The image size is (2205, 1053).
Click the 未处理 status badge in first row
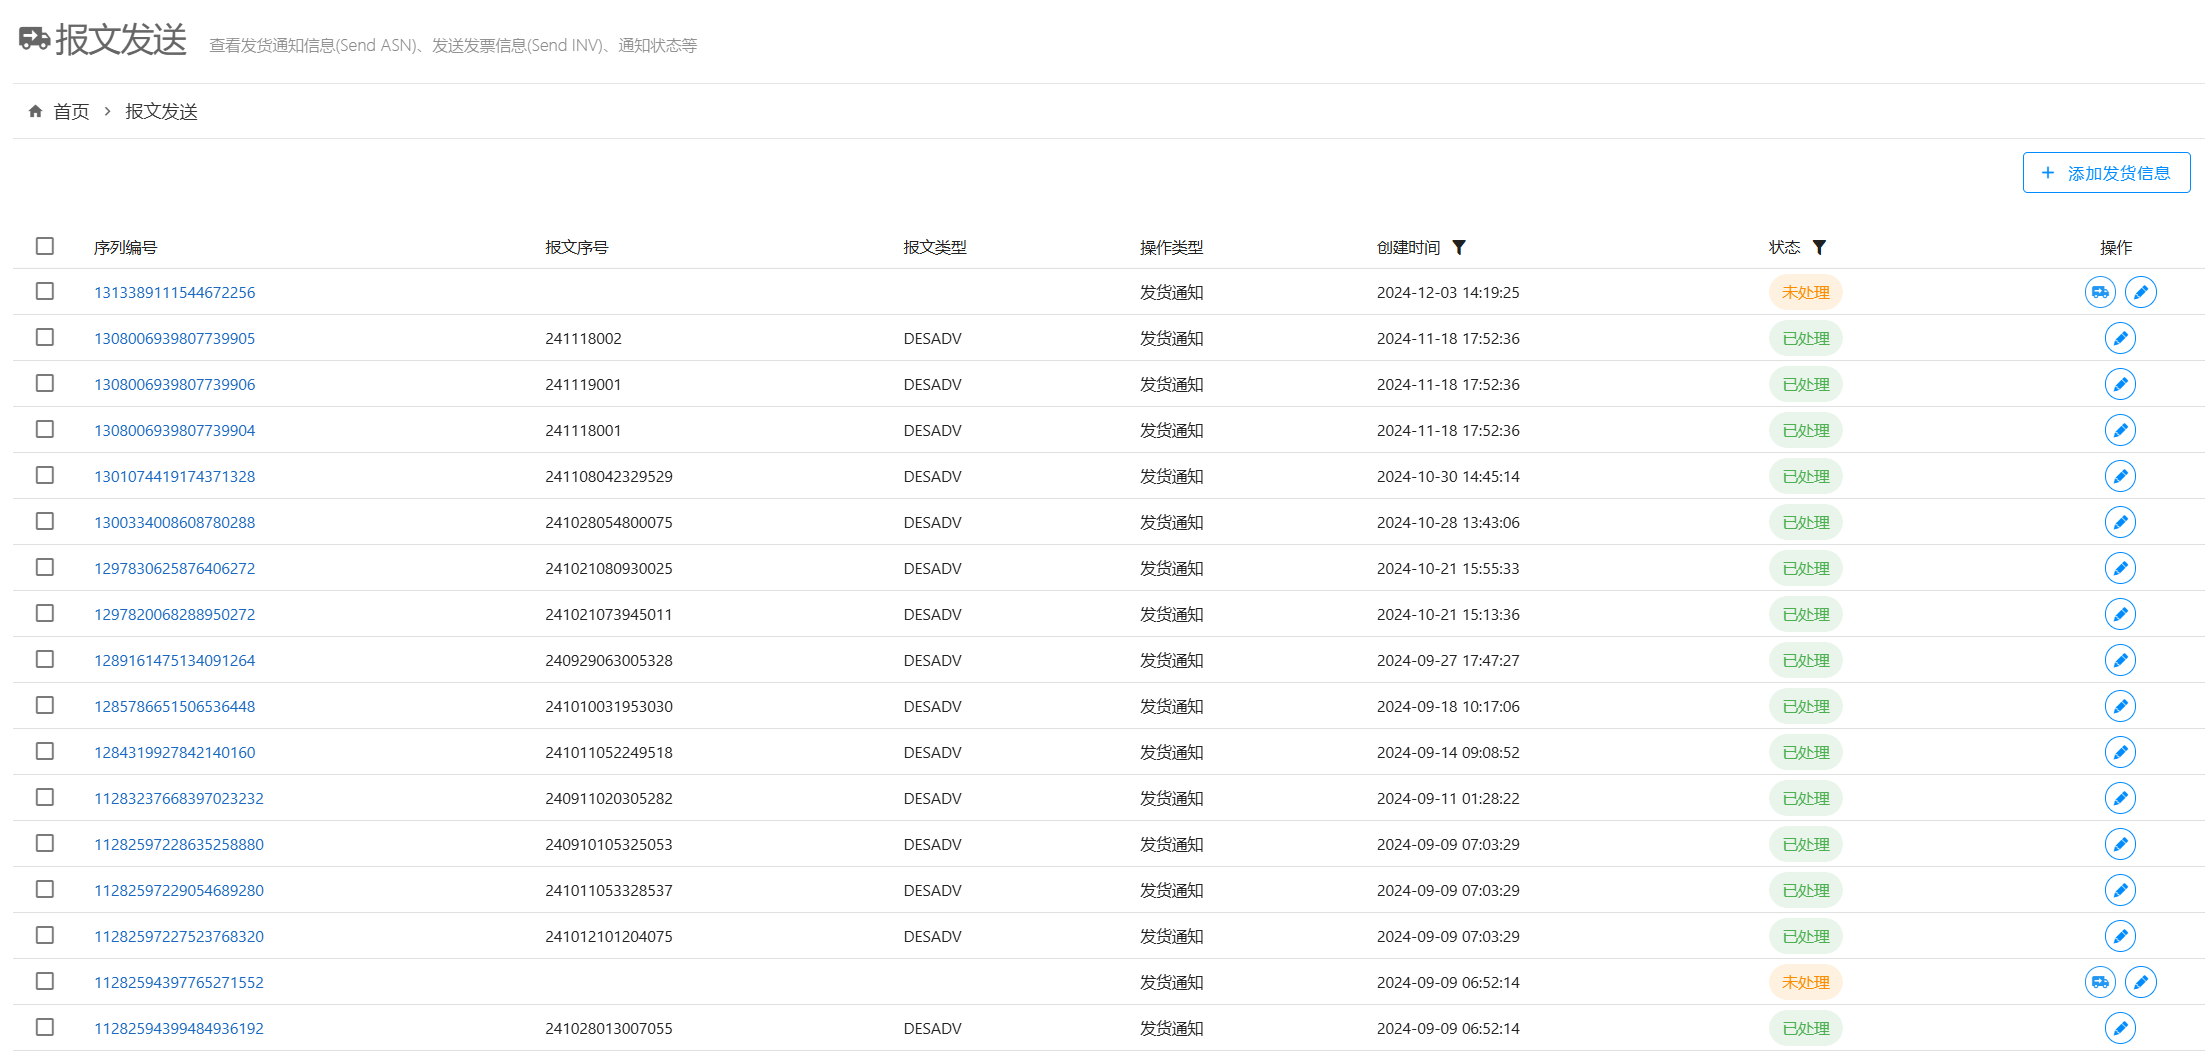[x=1805, y=292]
